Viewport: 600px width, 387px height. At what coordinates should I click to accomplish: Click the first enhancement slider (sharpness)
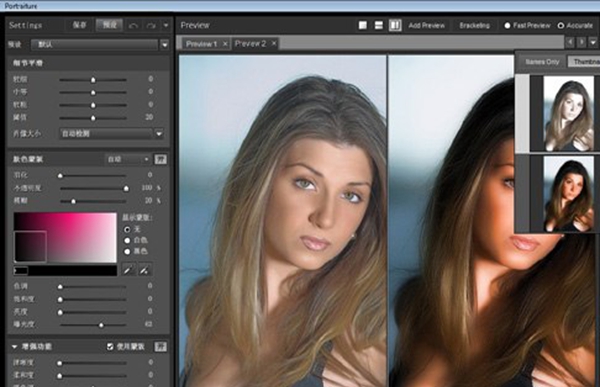click(93, 363)
